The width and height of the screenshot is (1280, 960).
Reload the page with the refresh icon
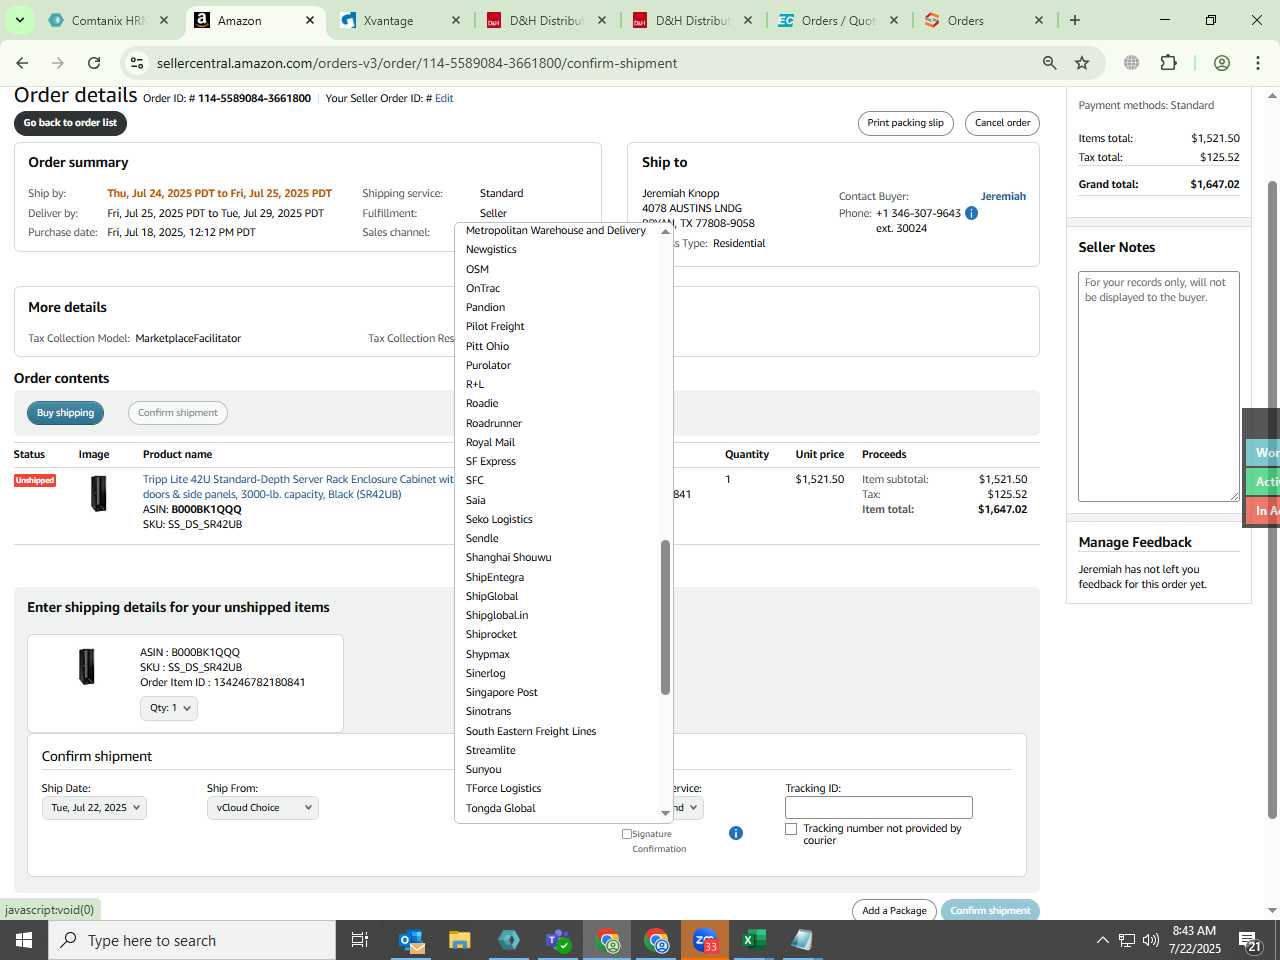click(94, 63)
